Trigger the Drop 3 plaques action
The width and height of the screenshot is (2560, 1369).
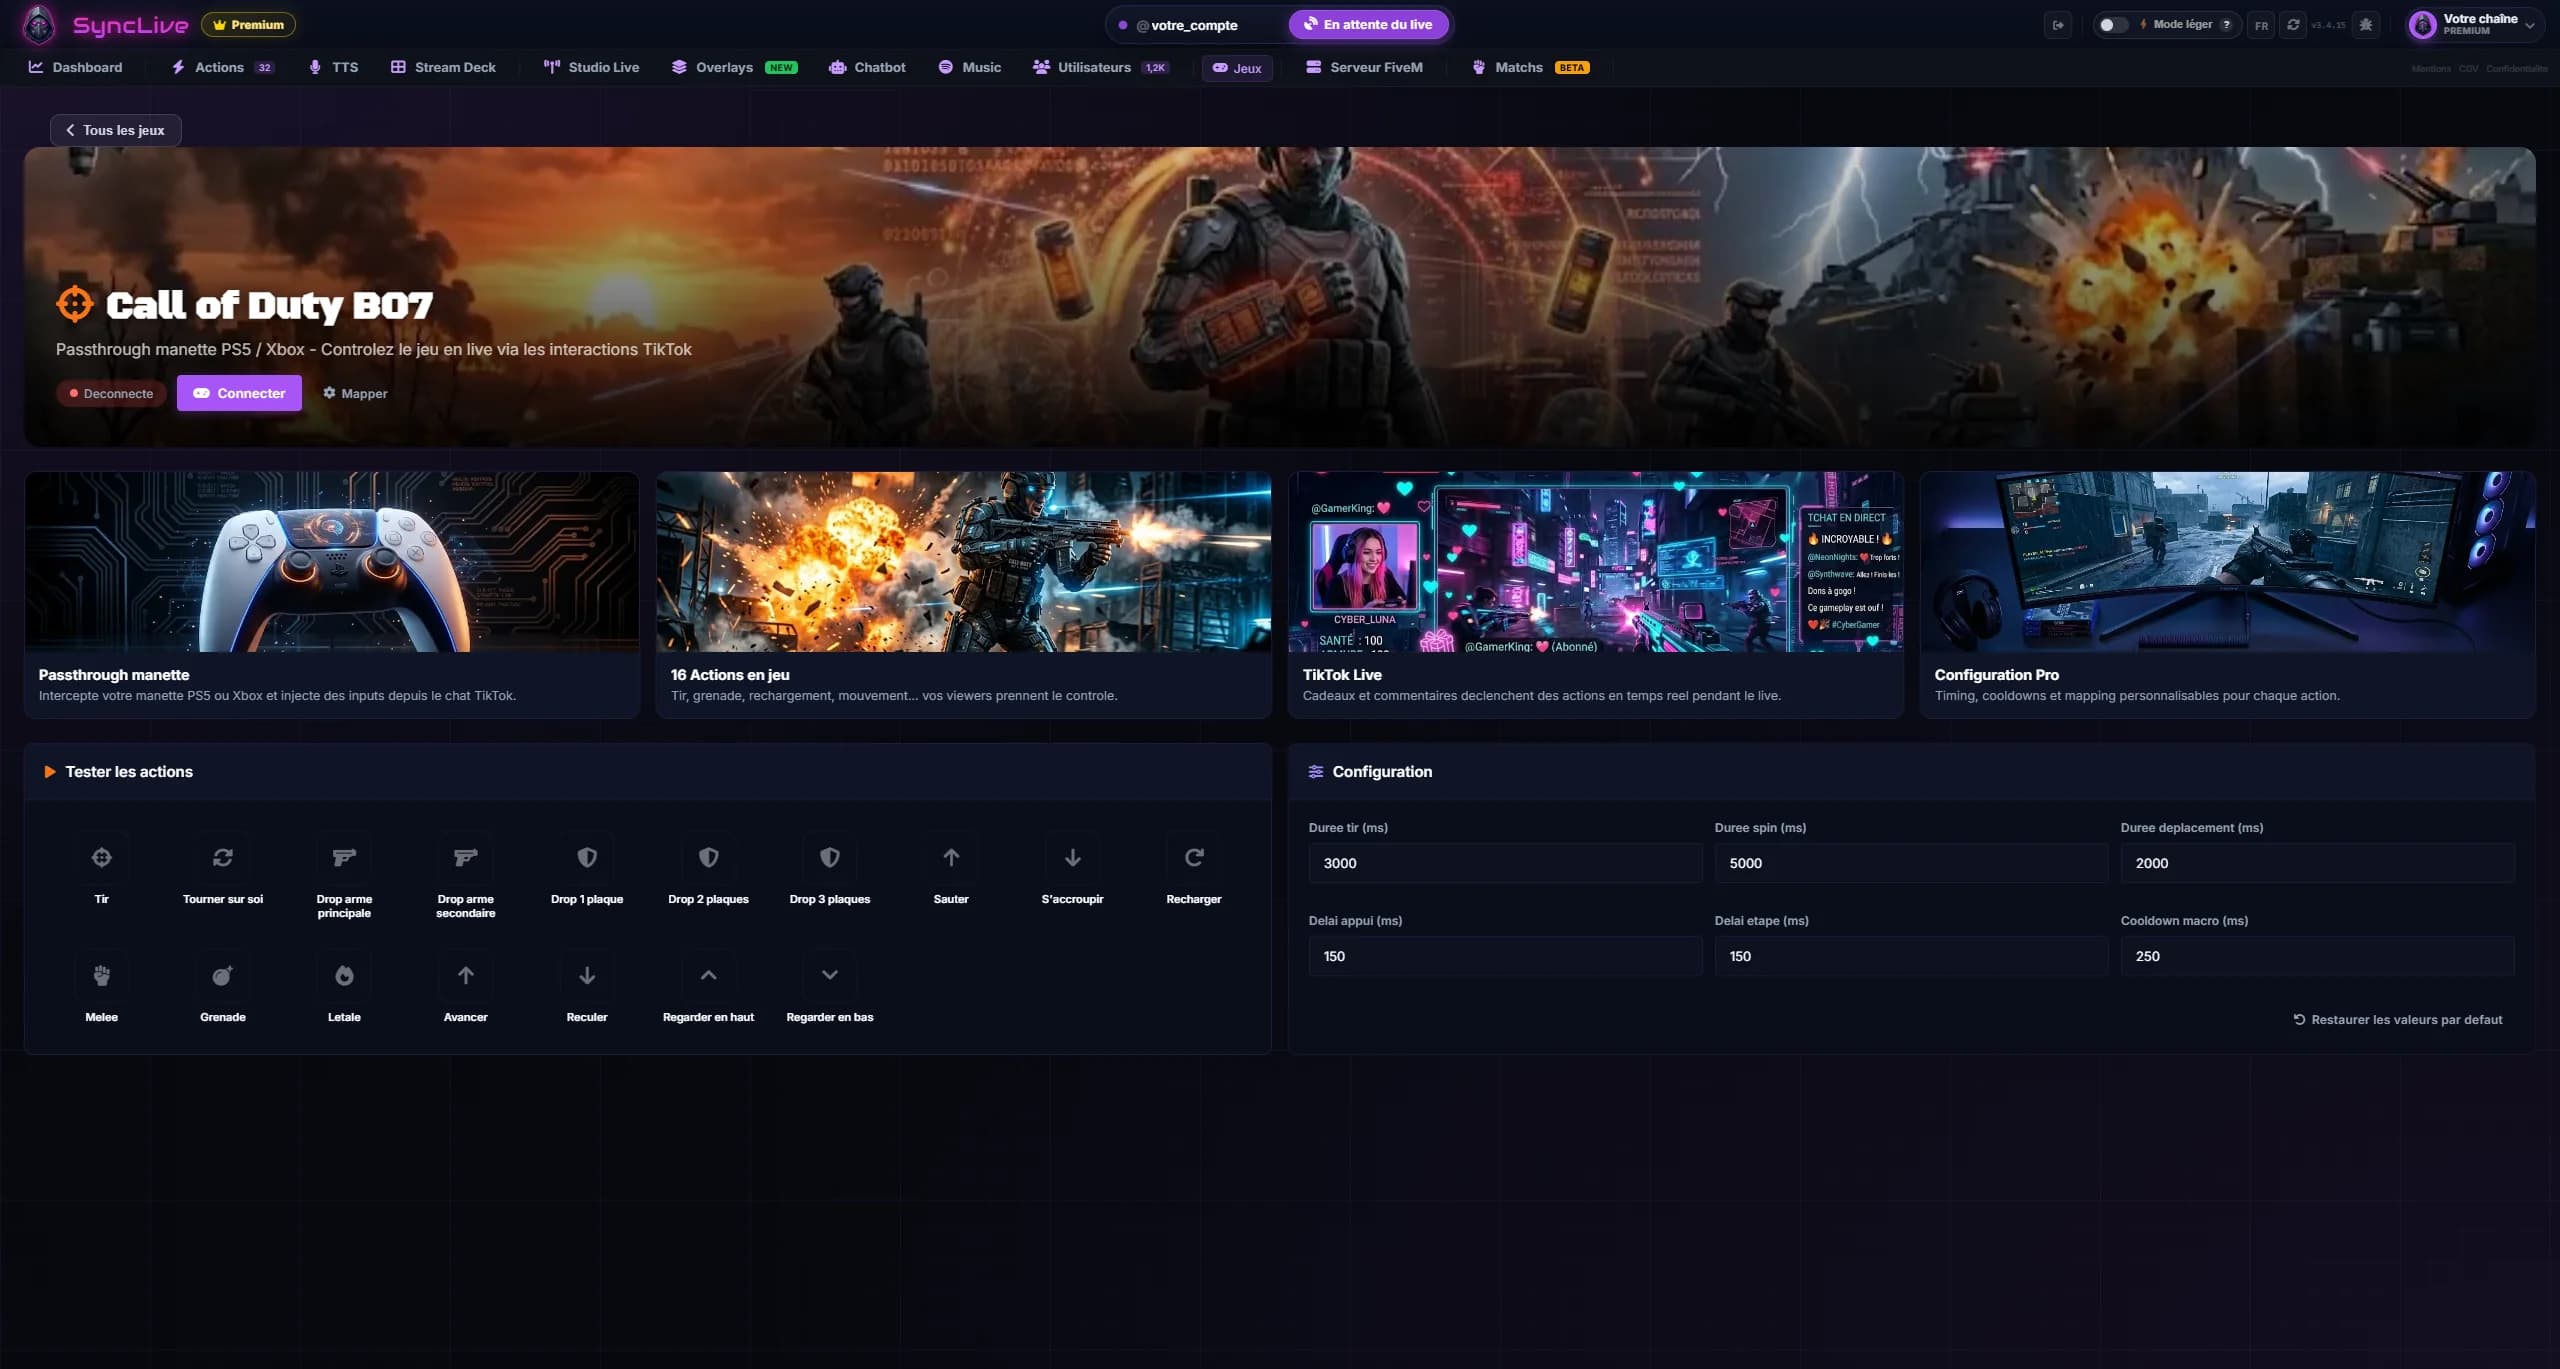click(x=830, y=857)
